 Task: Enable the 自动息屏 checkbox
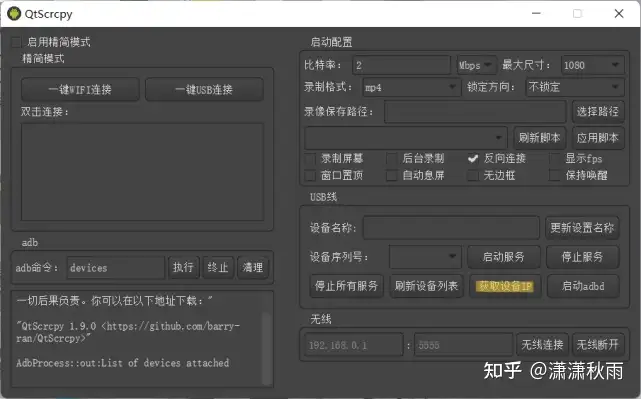(x=392, y=176)
